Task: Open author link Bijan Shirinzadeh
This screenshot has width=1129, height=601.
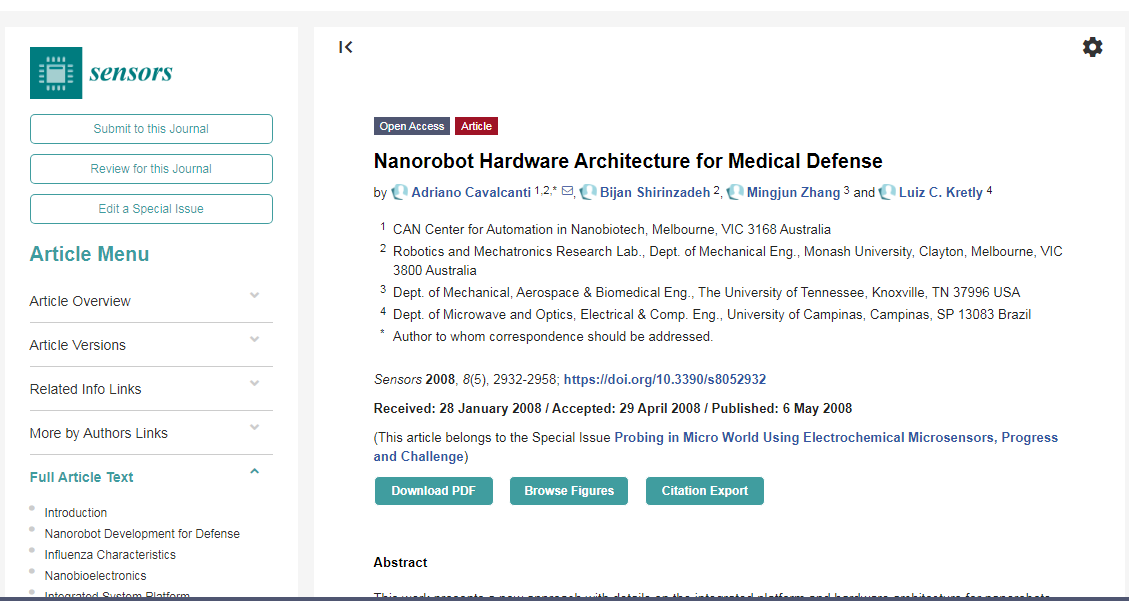Action: coord(655,192)
